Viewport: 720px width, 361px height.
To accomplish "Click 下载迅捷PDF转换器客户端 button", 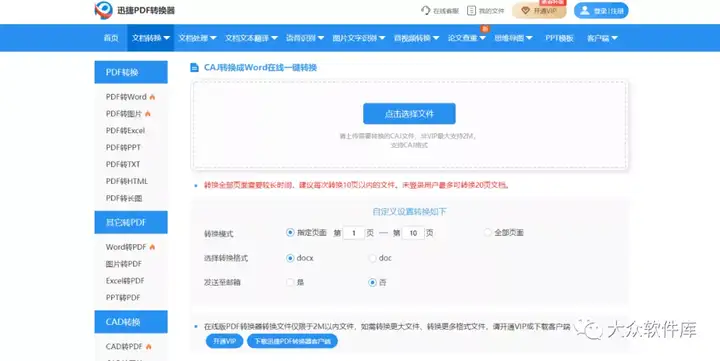I will [292, 341].
